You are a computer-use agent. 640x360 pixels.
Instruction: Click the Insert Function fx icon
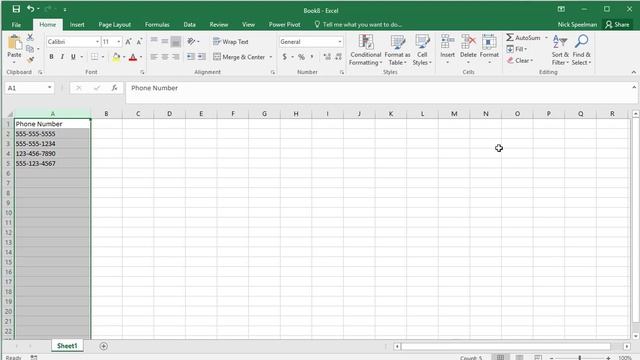tap(114, 88)
